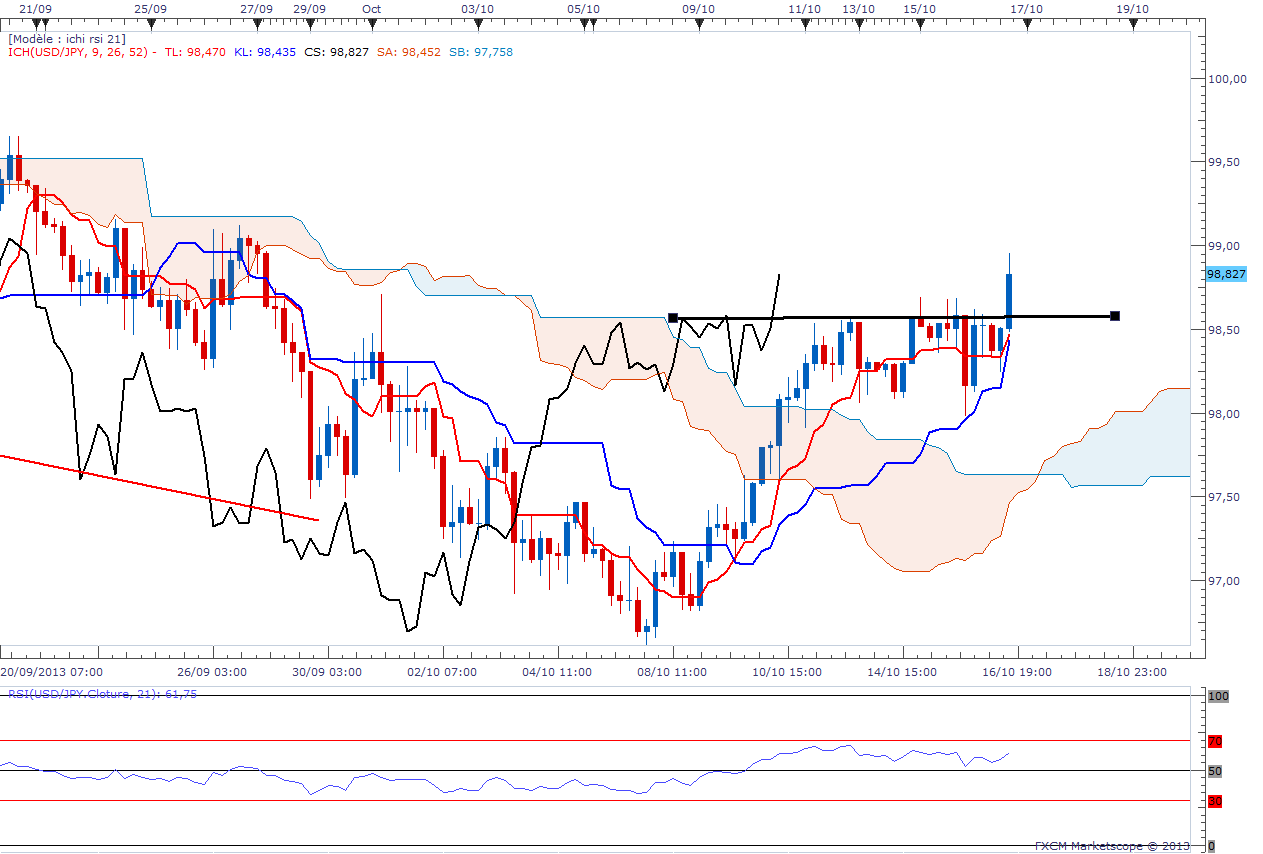Click the RSI 100 level label
The image size is (1263, 854).
1217,695
